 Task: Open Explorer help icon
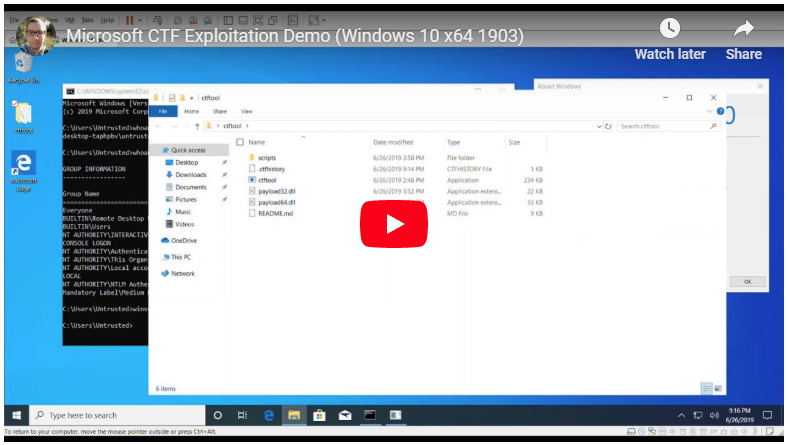tap(720, 111)
